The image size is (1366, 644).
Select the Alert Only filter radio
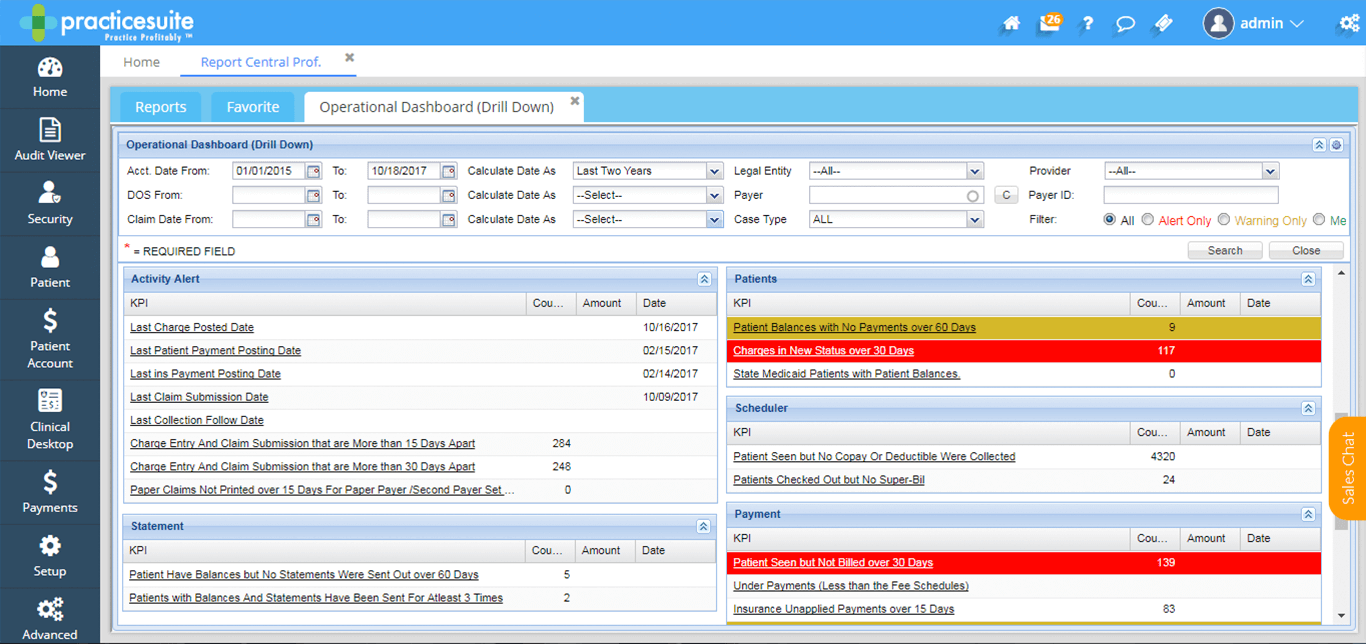[x=1148, y=220]
